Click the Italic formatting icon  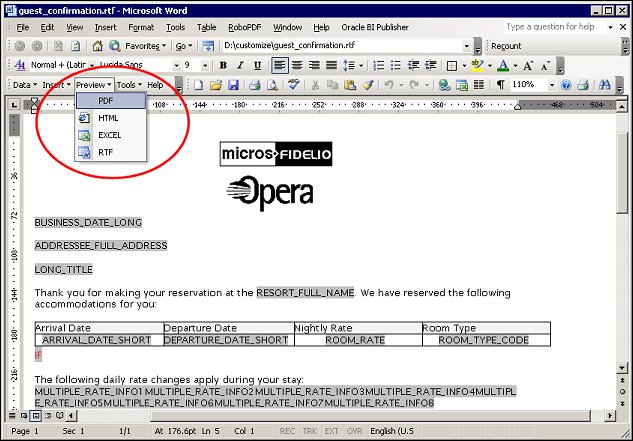coord(241,65)
